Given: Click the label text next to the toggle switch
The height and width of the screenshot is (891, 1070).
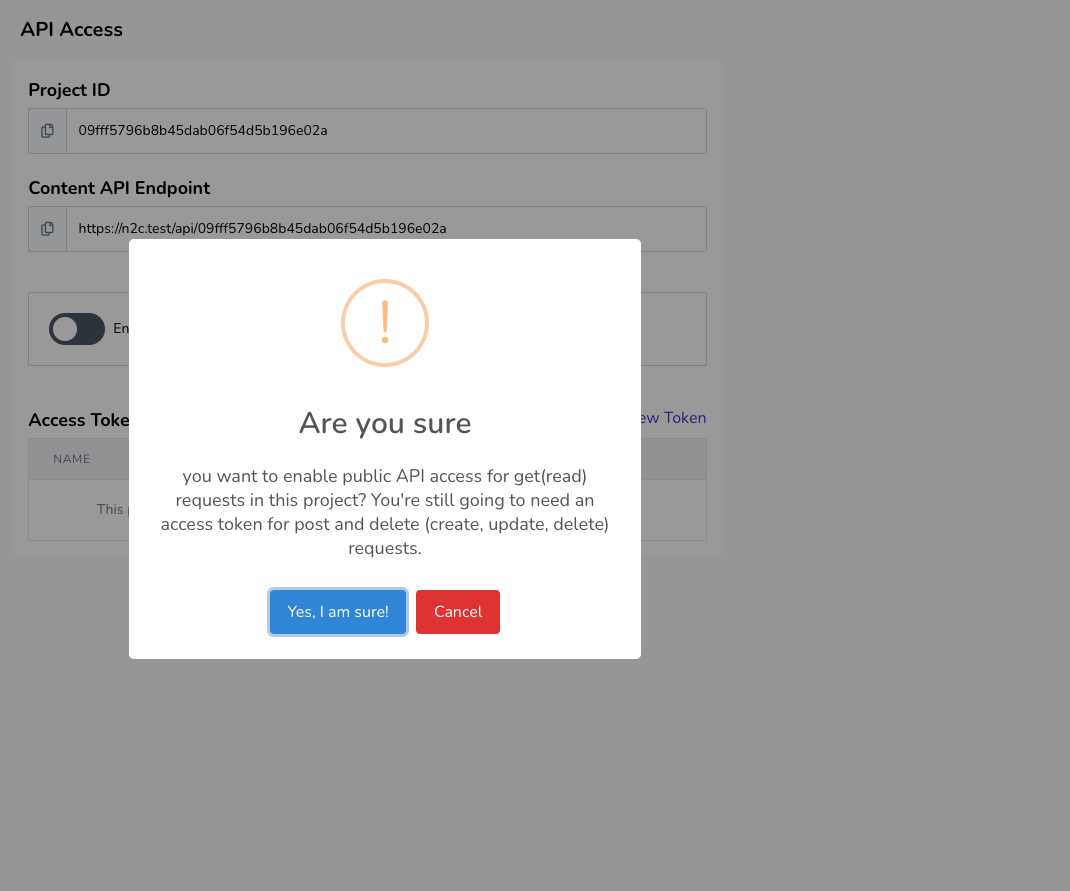Looking at the screenshot, I should pos(121,329).
